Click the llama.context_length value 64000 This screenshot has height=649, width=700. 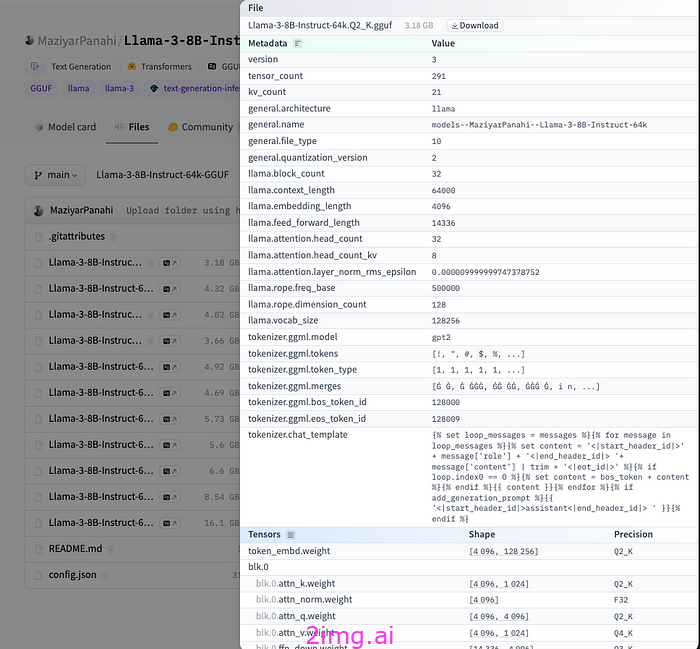point(443,191)
